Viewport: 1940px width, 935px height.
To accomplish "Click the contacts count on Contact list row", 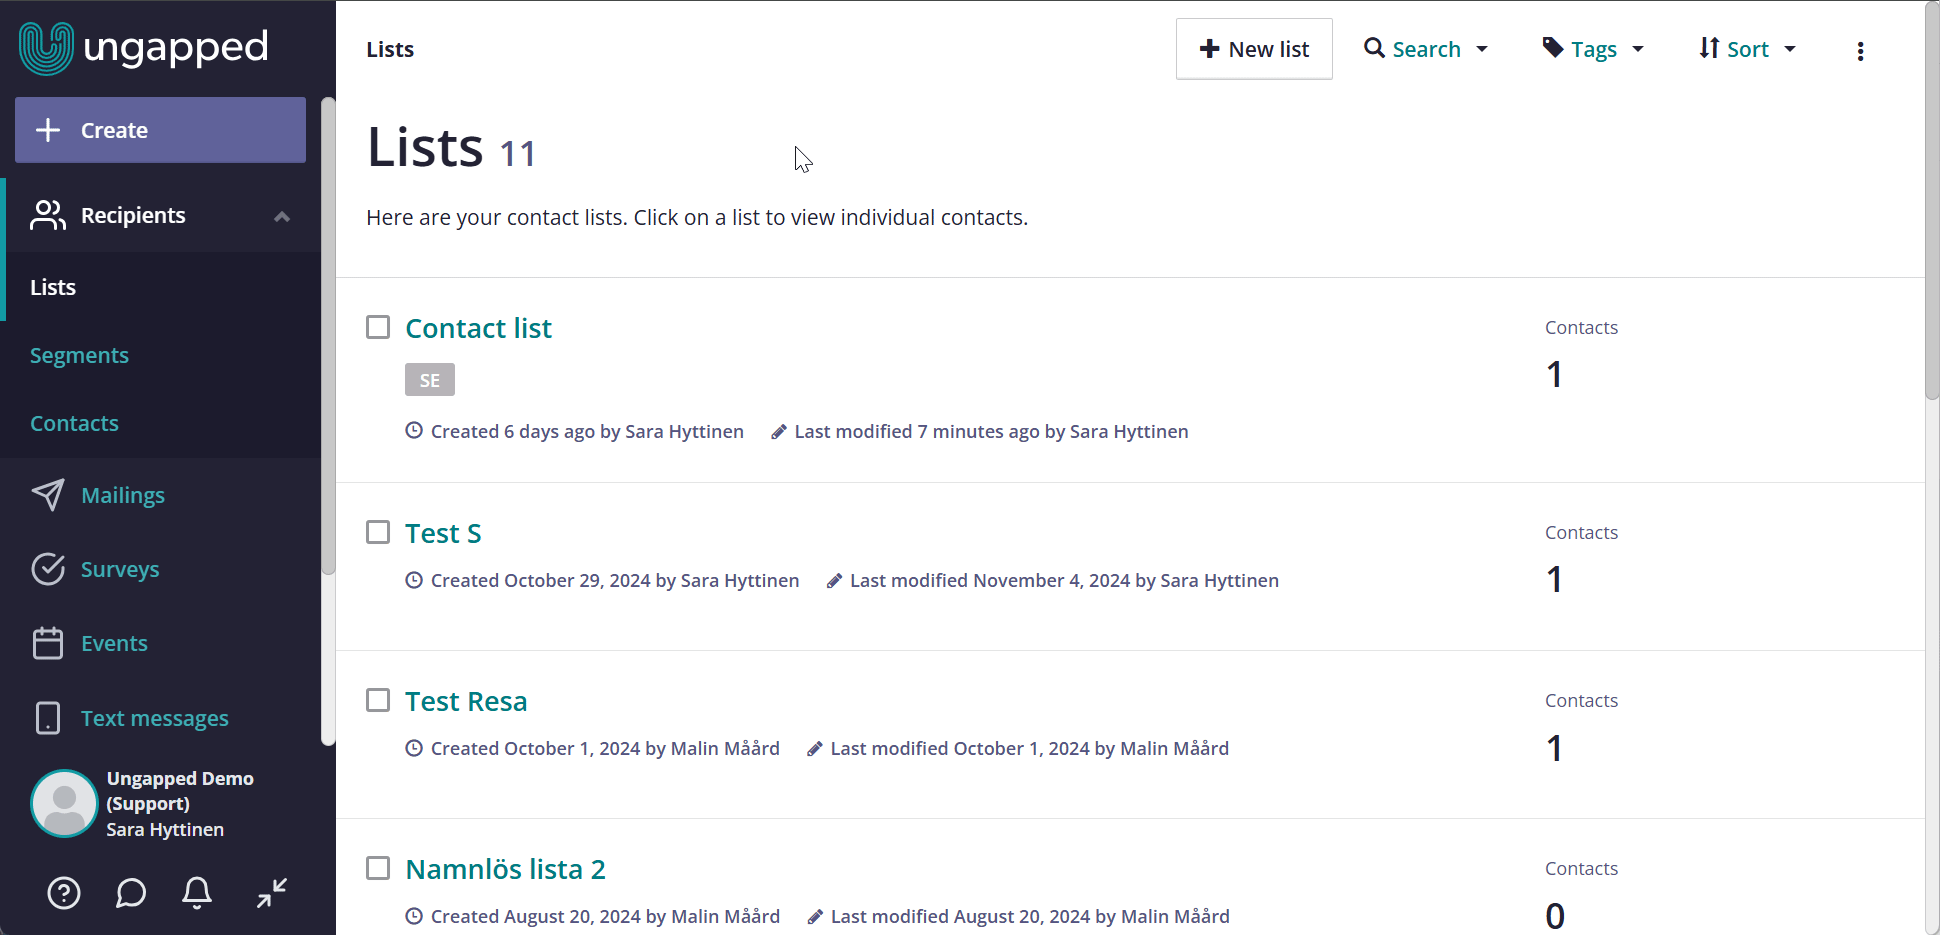I will coord(1554,374).
